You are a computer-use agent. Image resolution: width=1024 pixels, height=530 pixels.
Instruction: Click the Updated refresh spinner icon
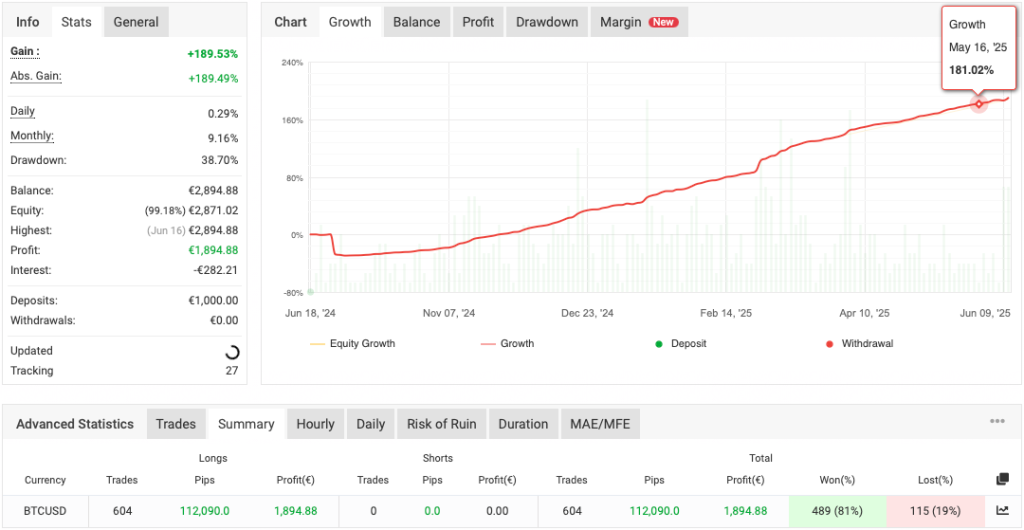(x=232, y=352)
